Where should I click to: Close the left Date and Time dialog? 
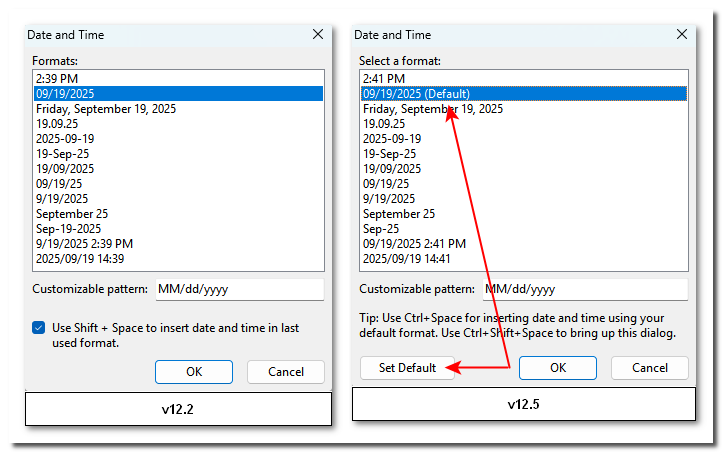coord(318,34)
